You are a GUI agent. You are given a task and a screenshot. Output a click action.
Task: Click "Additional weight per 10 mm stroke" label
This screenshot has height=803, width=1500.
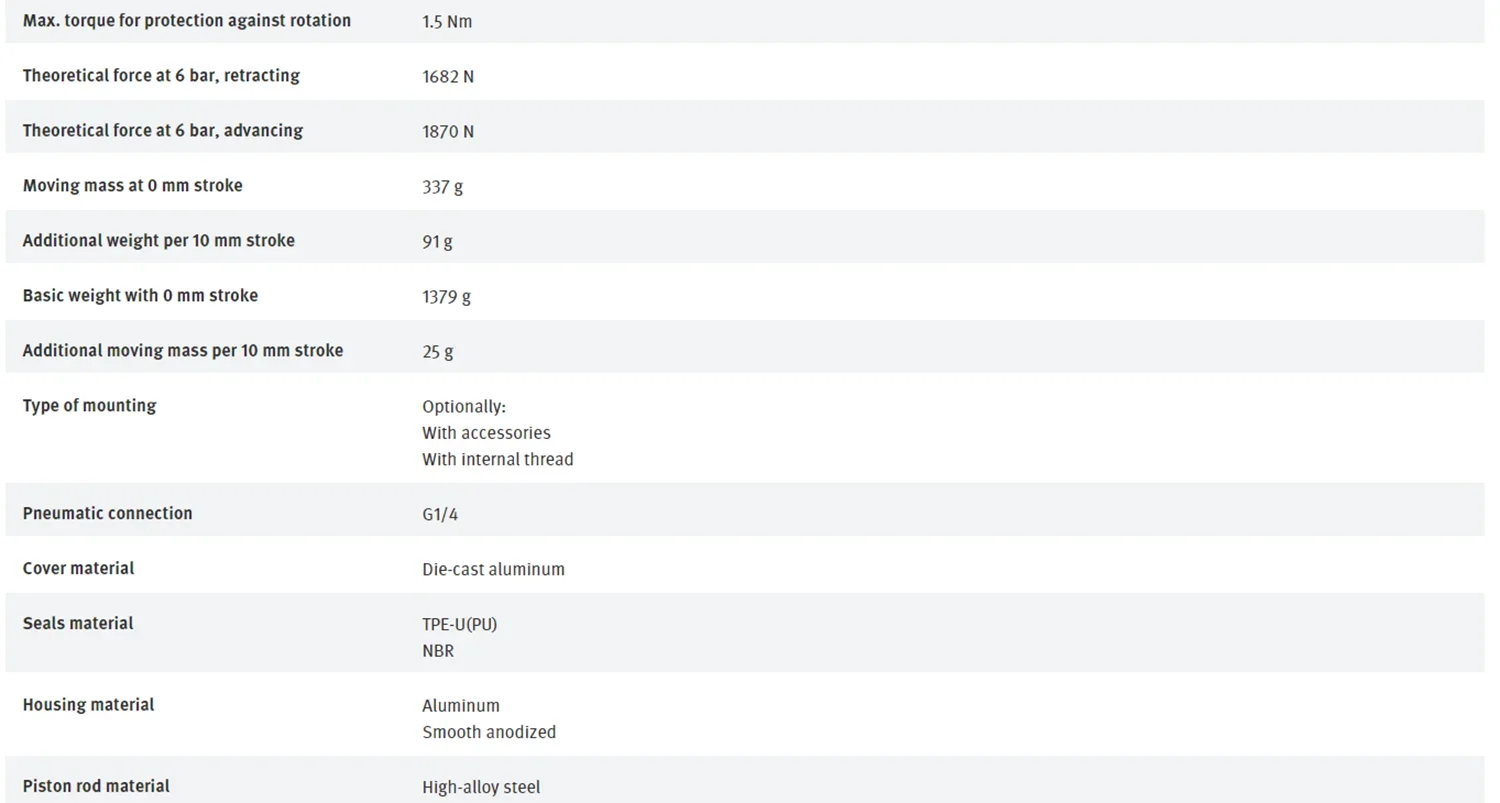158,241
